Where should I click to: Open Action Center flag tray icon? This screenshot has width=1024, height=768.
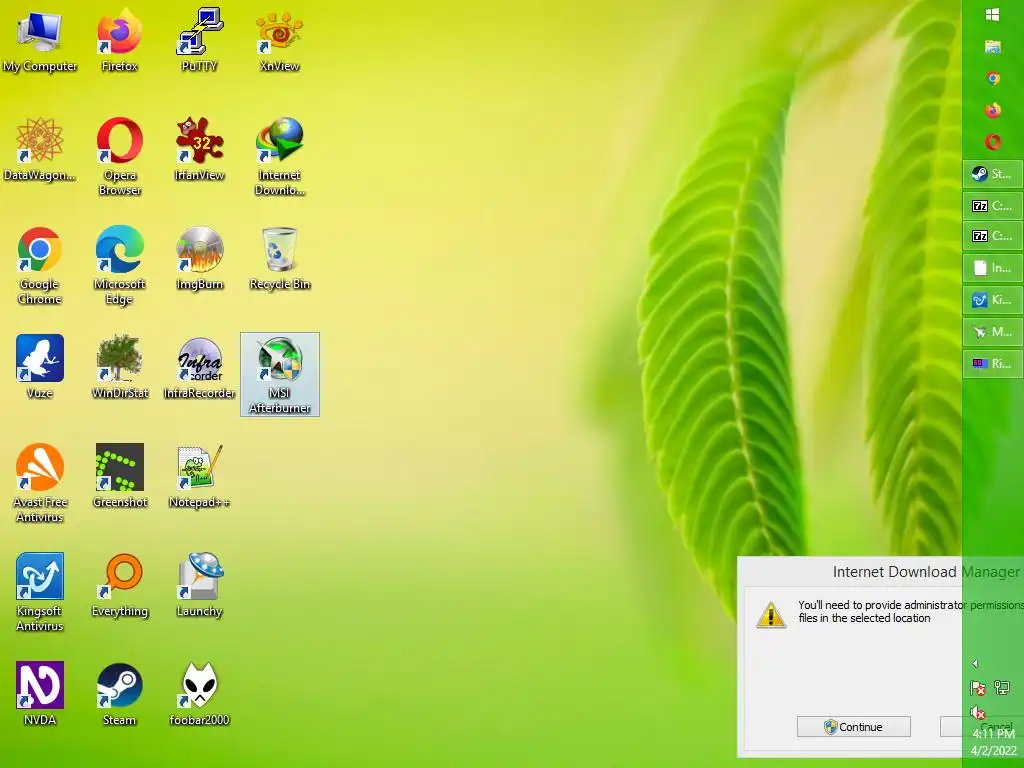pyautogui.click(x=978, y=688)
